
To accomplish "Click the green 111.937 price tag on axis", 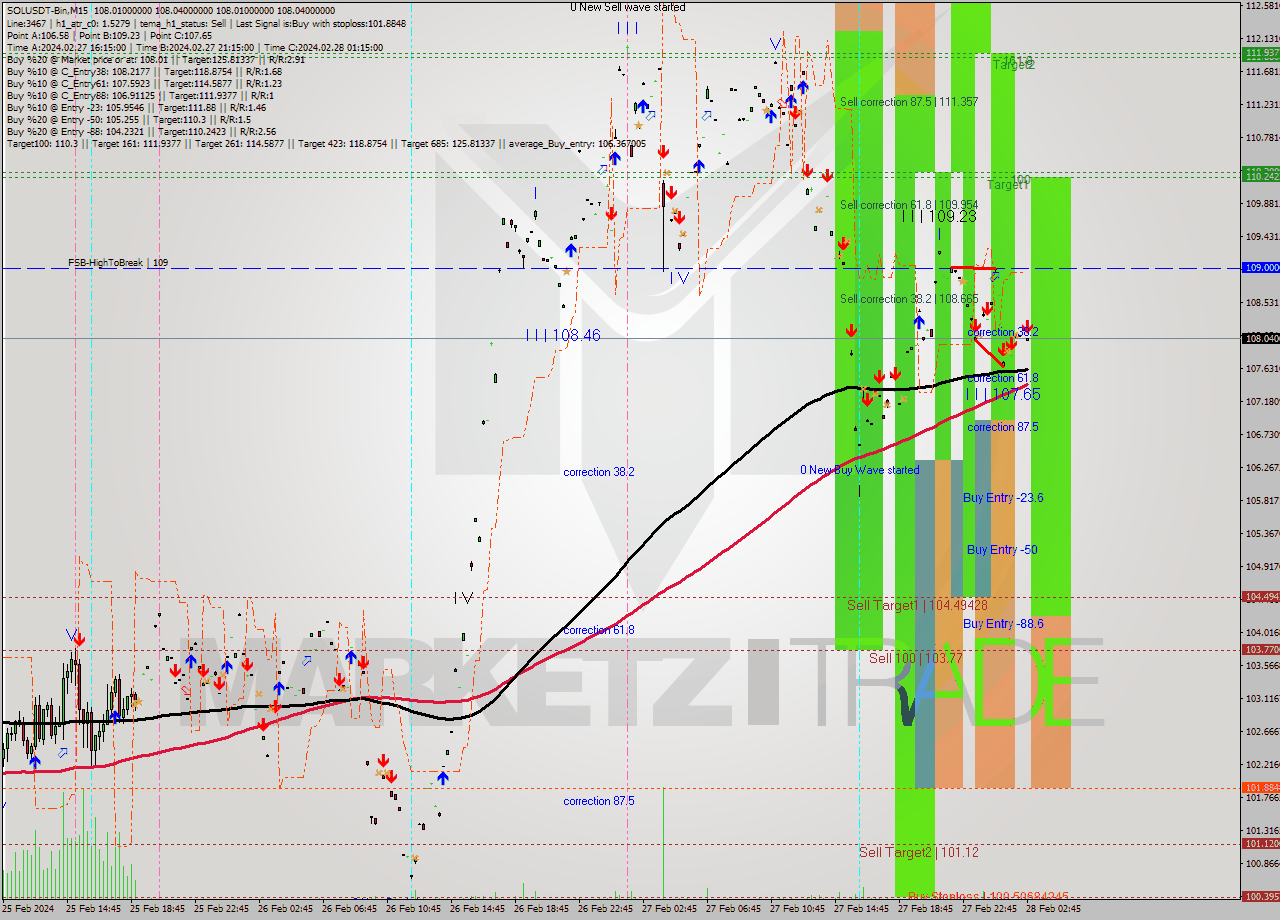I will click(1261, 53).
